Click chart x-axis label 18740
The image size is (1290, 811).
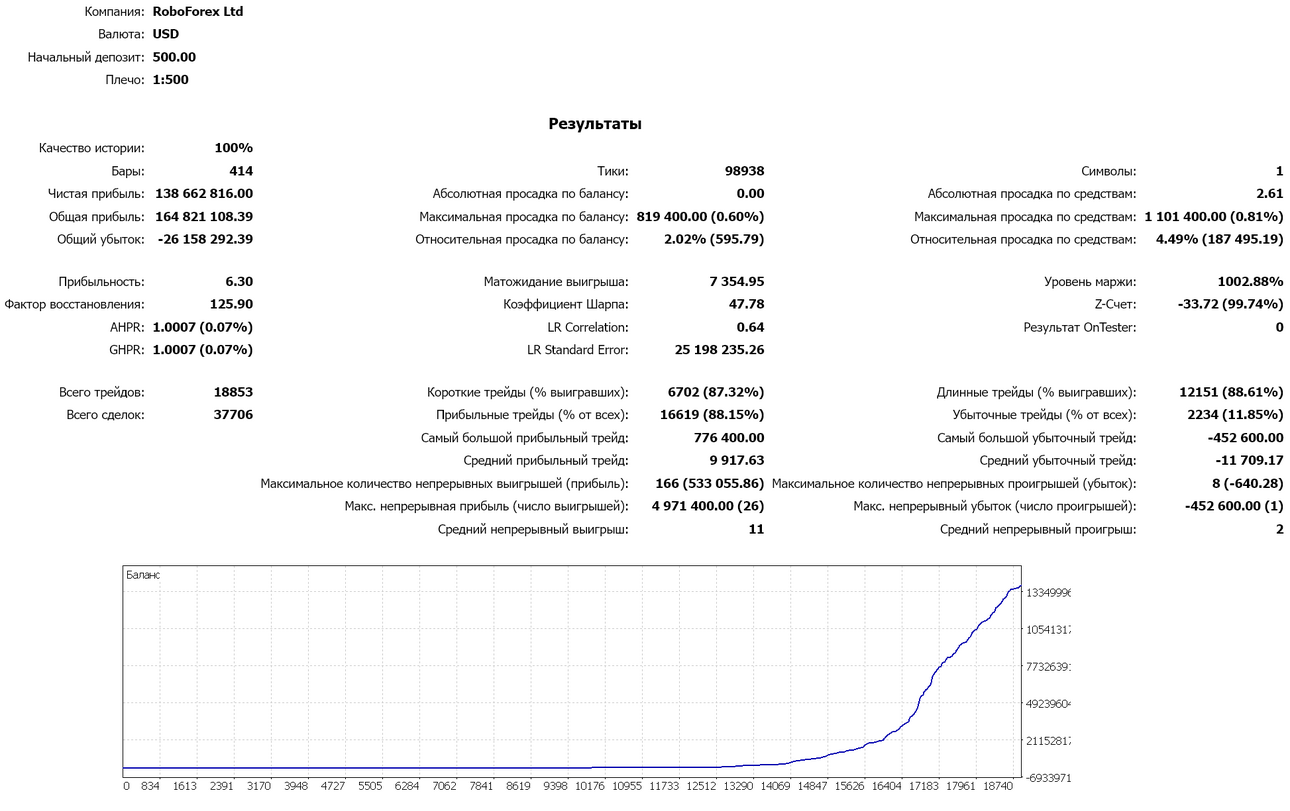coord(1000,786)
